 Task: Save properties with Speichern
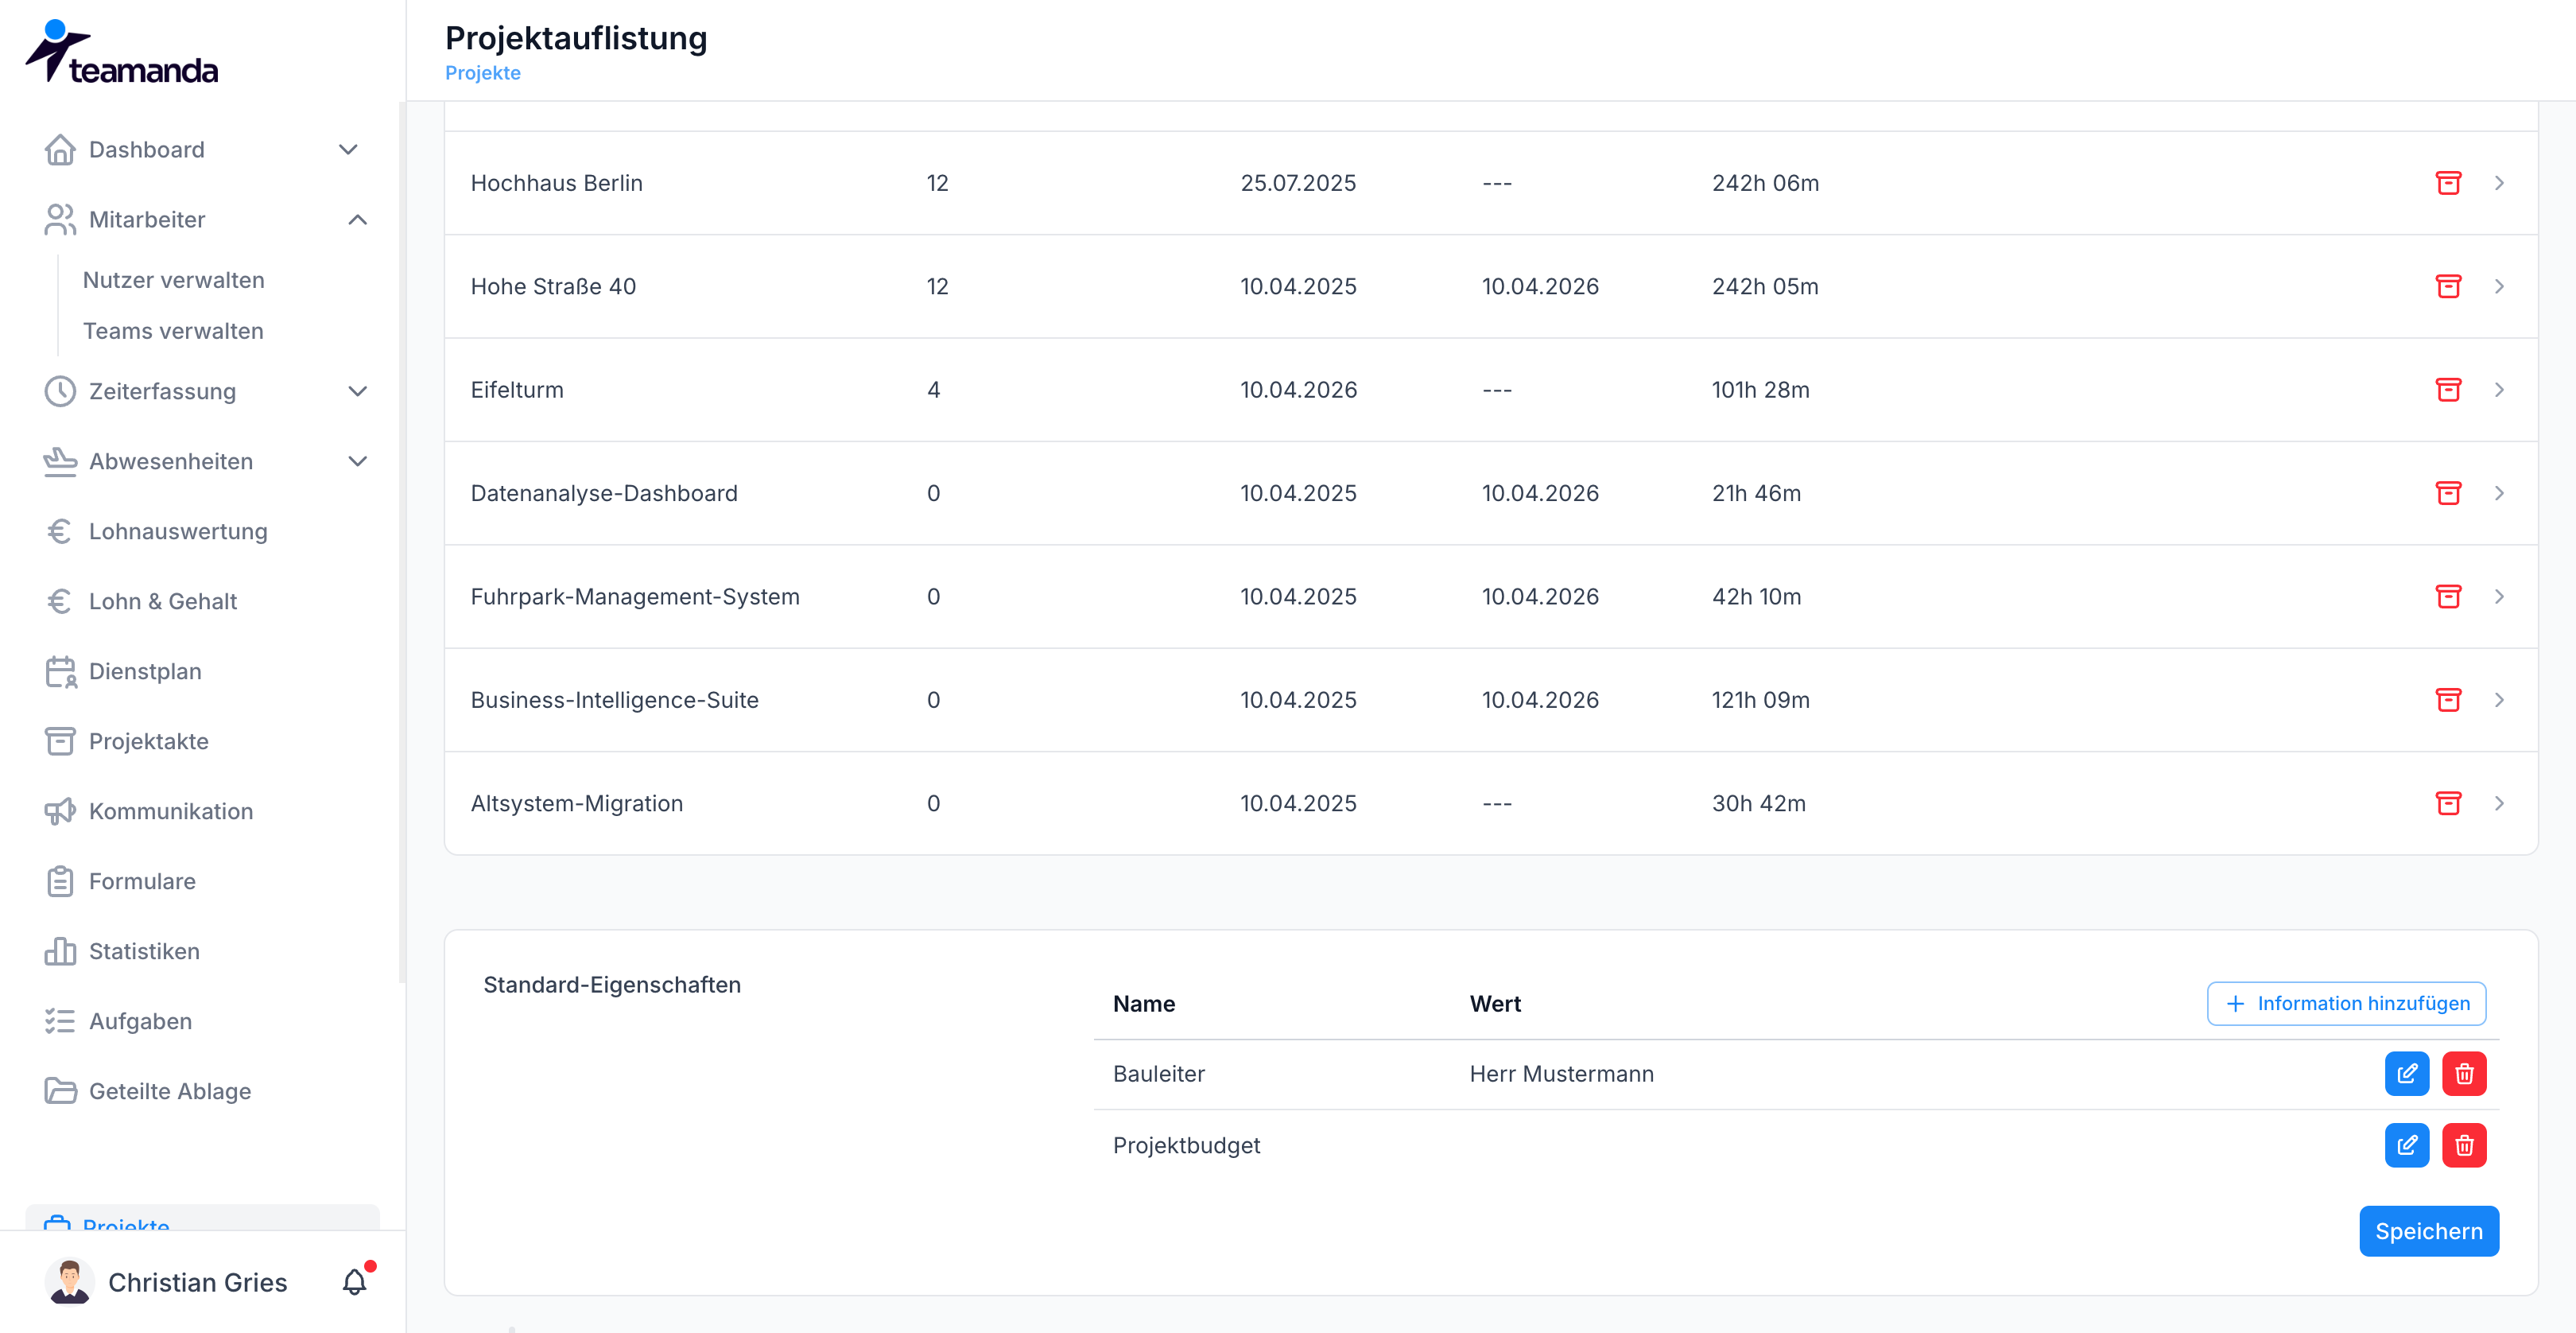(x=2429, y=1232)
